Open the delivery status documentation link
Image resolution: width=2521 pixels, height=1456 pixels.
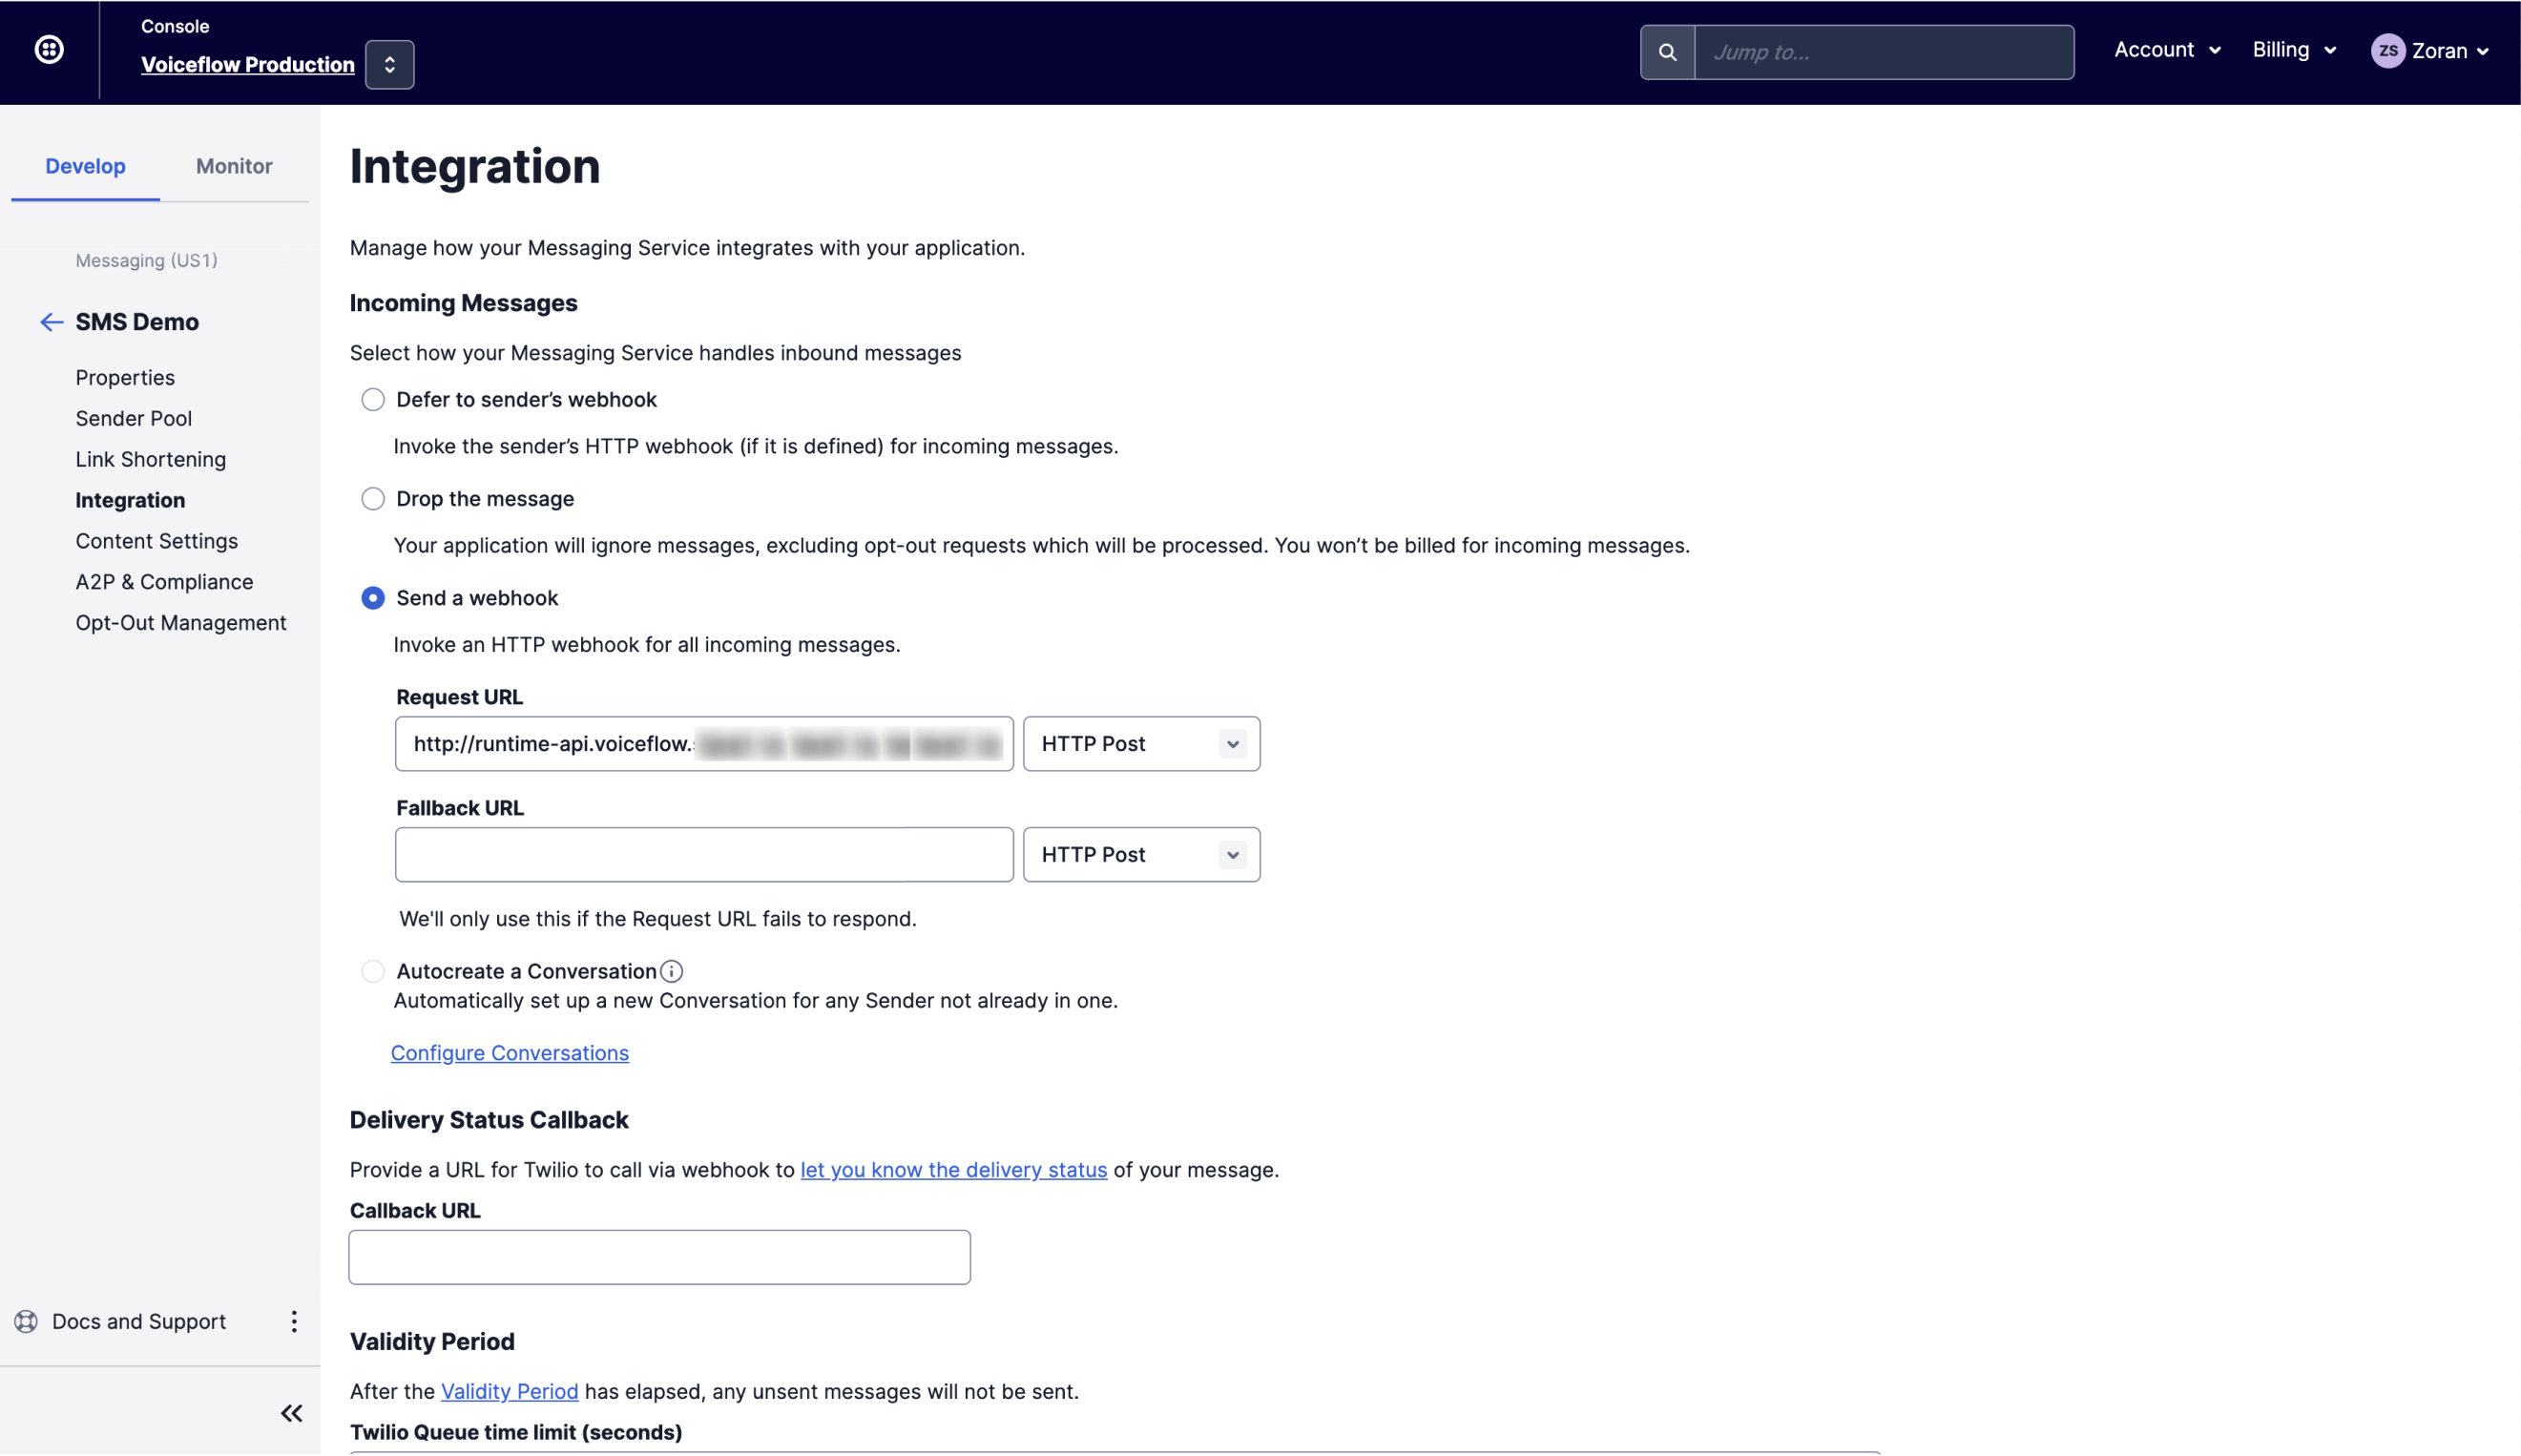(x=953, y=1170)
